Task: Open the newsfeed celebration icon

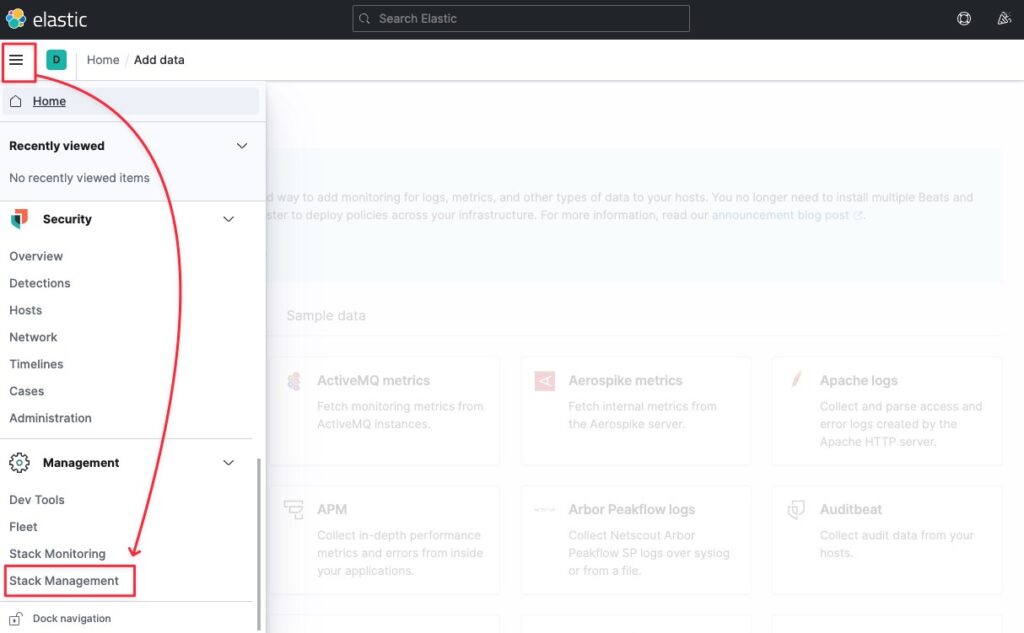Action: (x=1004, y=18)
